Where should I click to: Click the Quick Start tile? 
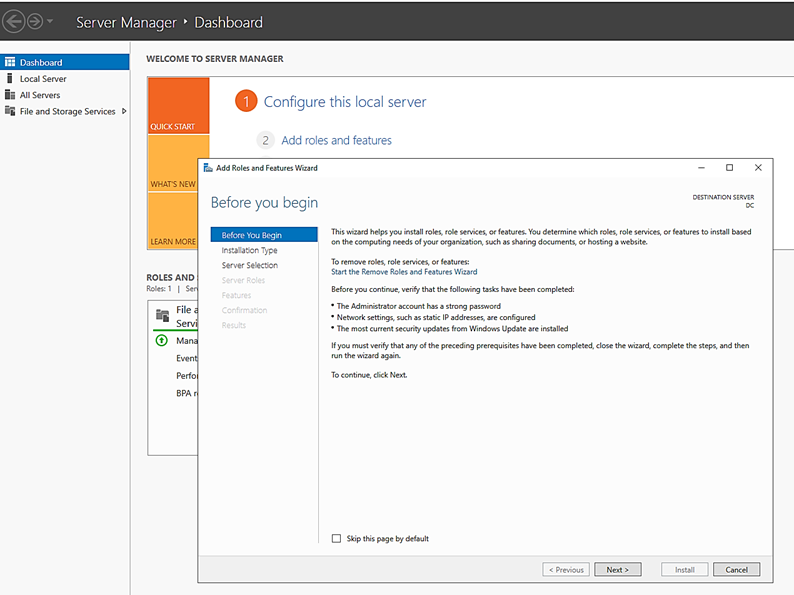click(178, 106)
